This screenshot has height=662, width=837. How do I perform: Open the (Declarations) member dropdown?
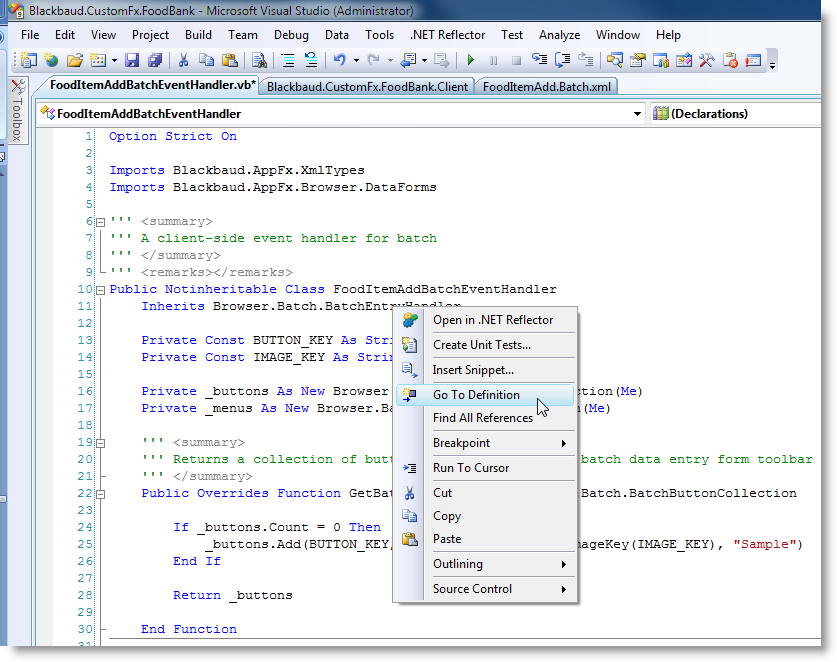coord(737,114)
